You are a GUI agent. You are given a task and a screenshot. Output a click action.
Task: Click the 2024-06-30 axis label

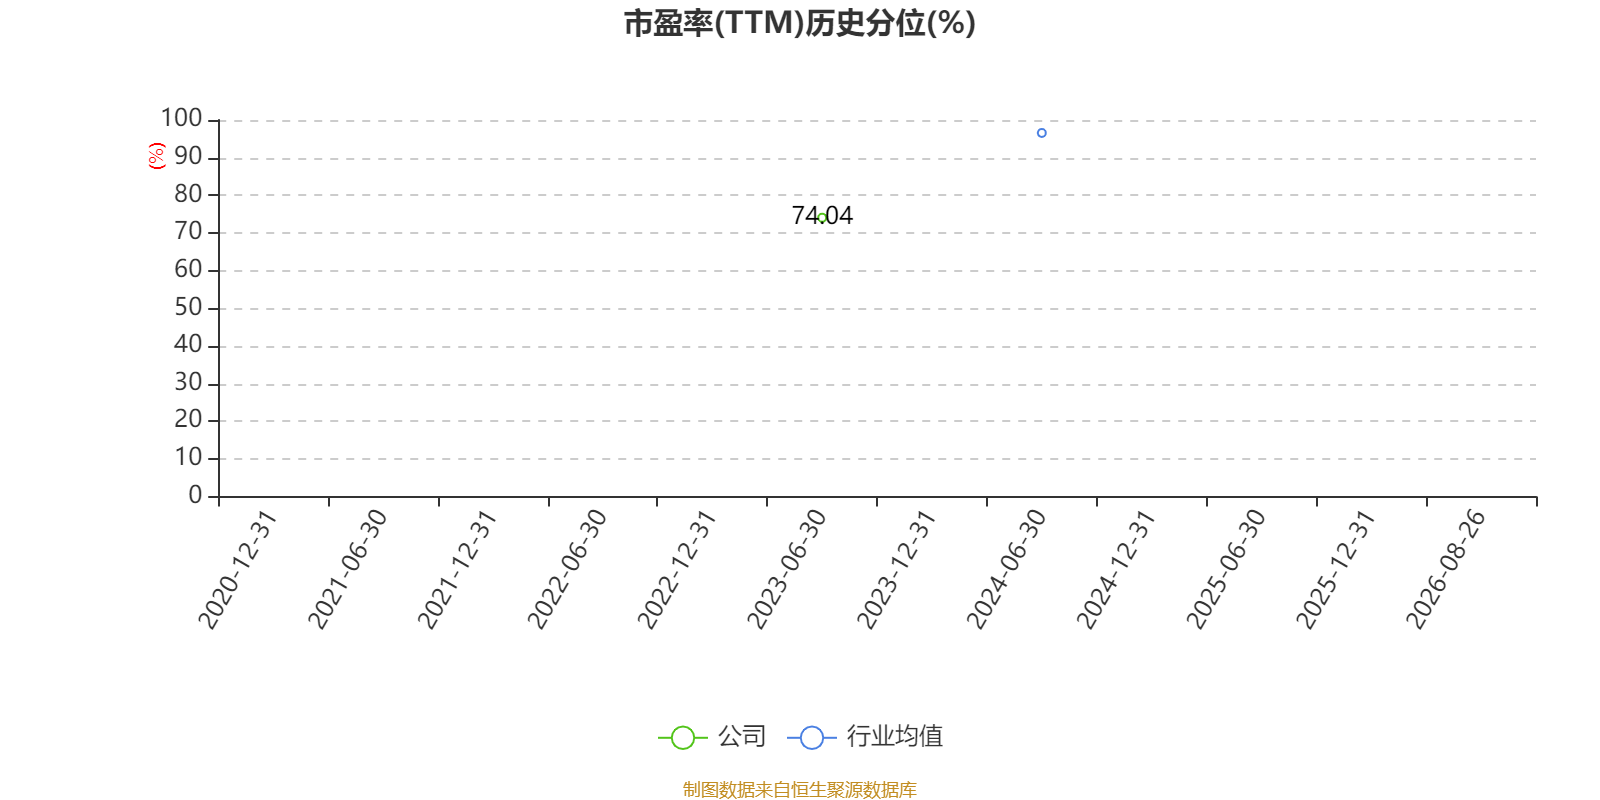point(1006,569)
